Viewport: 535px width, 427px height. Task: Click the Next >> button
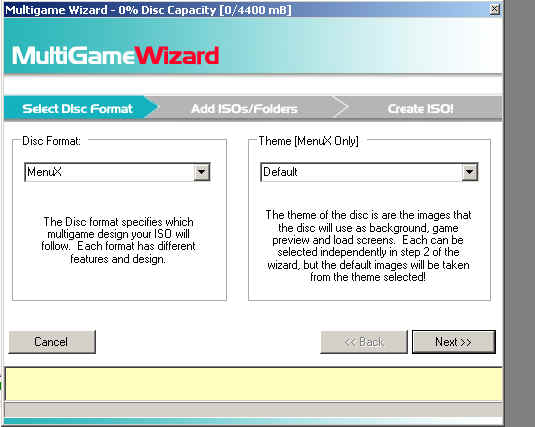coord(454,342)
